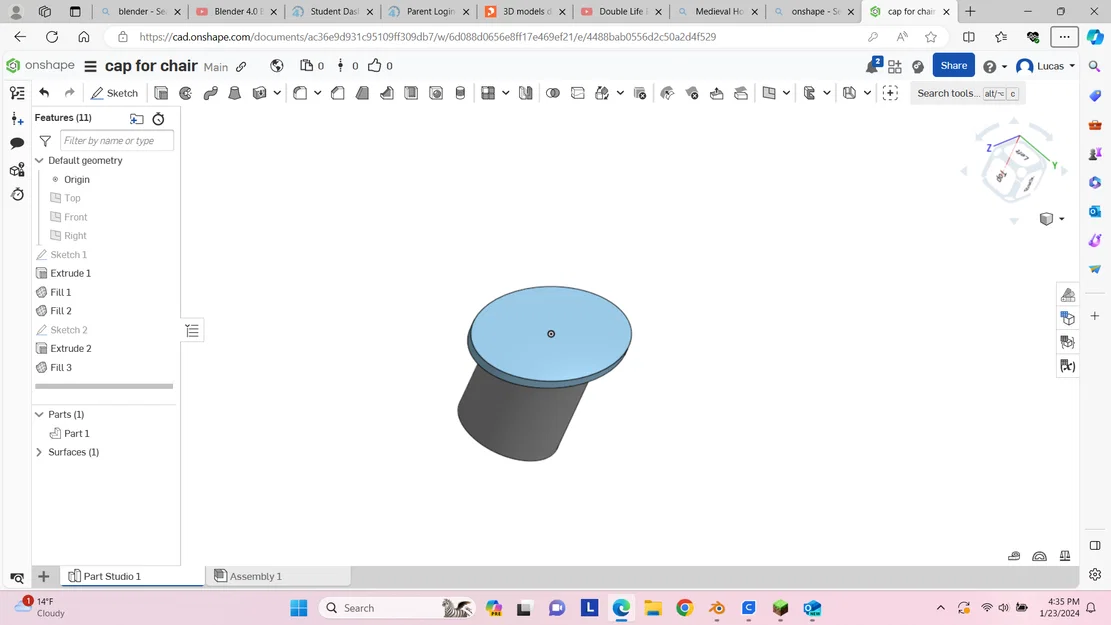Toggle regeneration times stopwatch icon

[x=158, y=118]
